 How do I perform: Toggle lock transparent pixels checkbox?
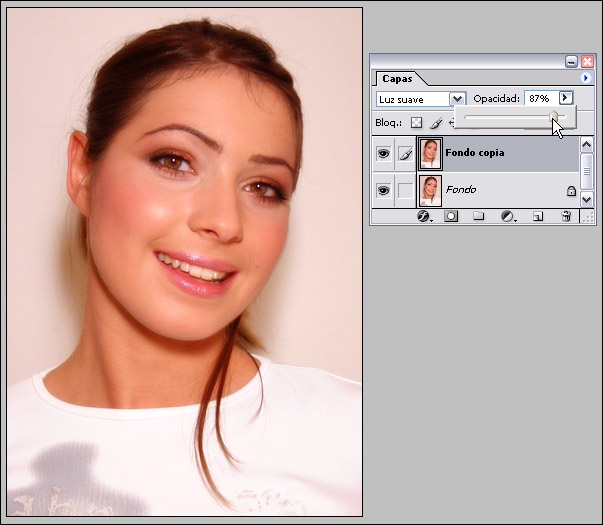[417, 122]
